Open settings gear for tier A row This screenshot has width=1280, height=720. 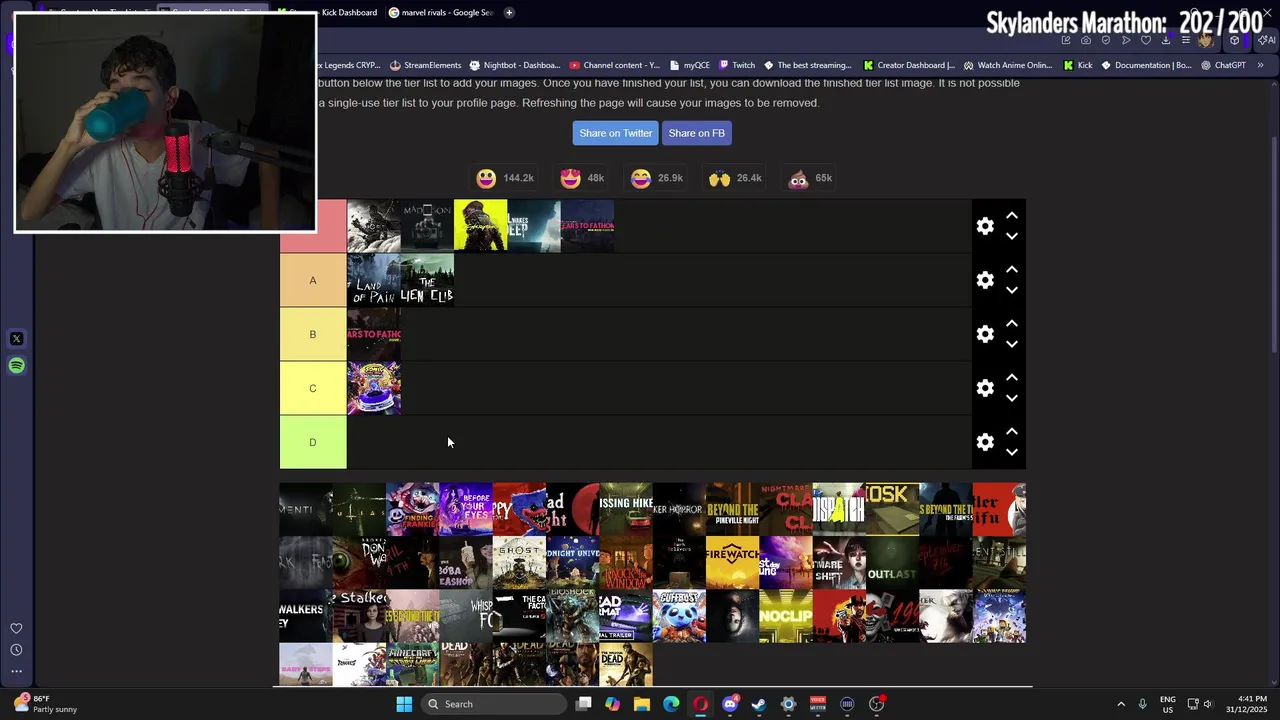(x=985, y=280)
